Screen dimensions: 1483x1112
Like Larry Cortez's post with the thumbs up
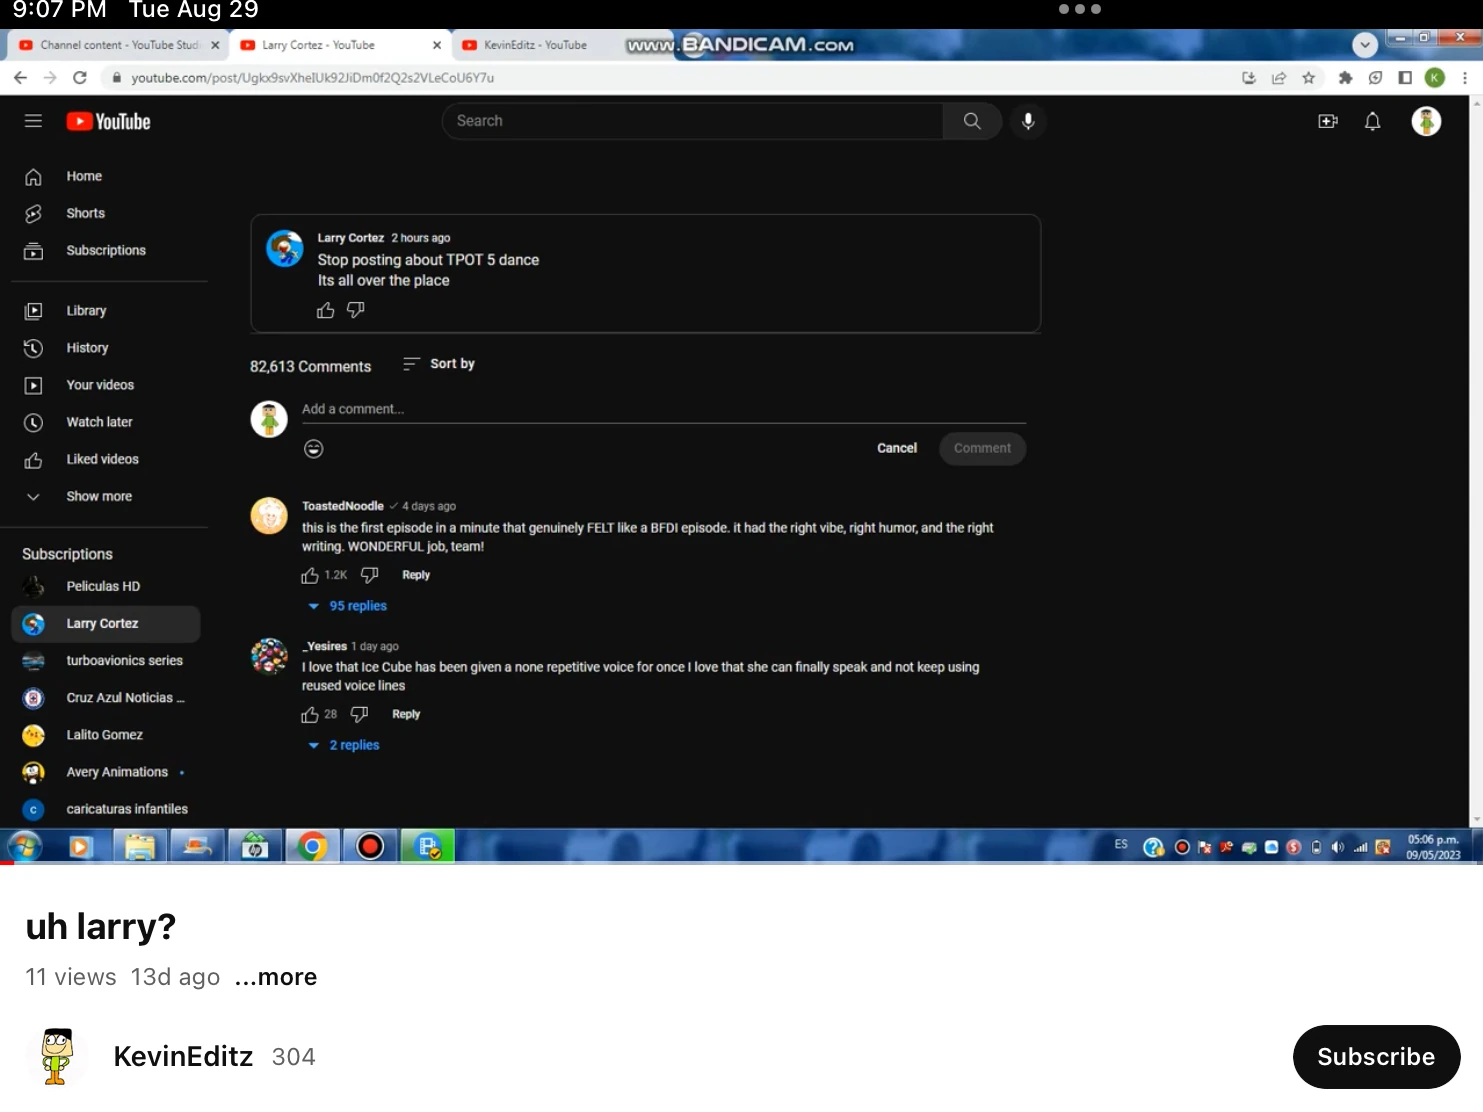point(325,310)
